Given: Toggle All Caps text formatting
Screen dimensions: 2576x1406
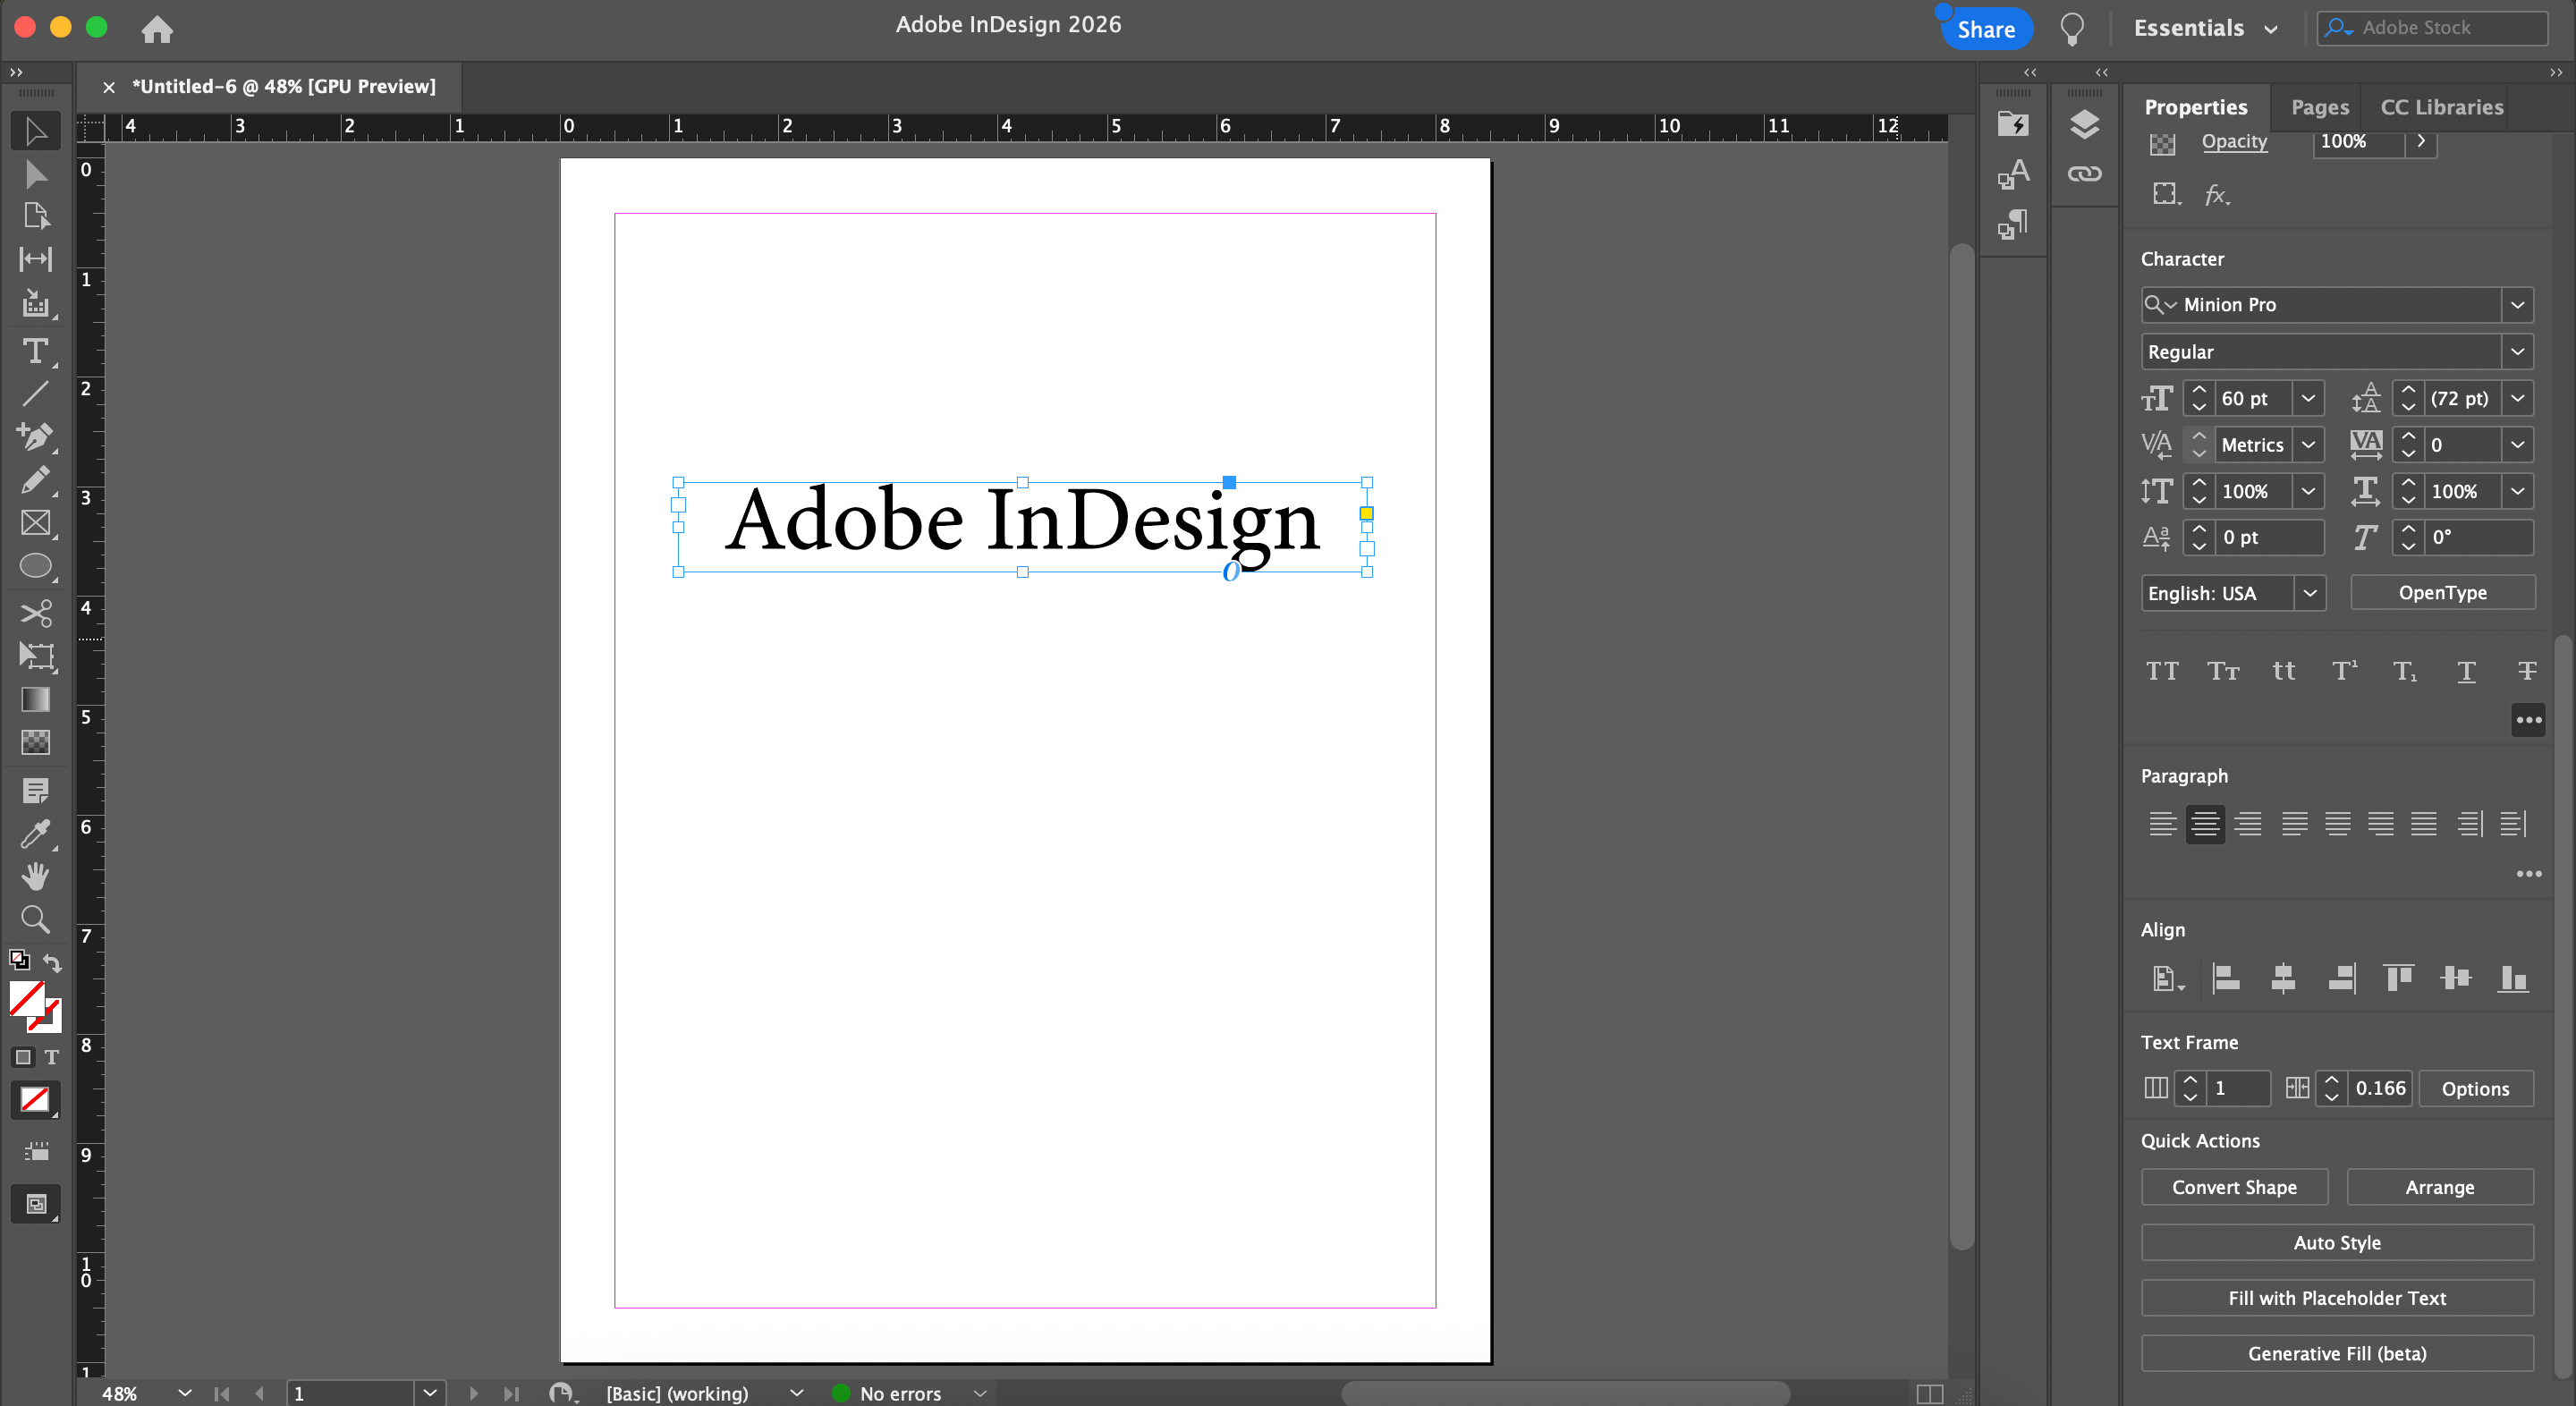Looking at the screenshot, I should click(2162, 671).
